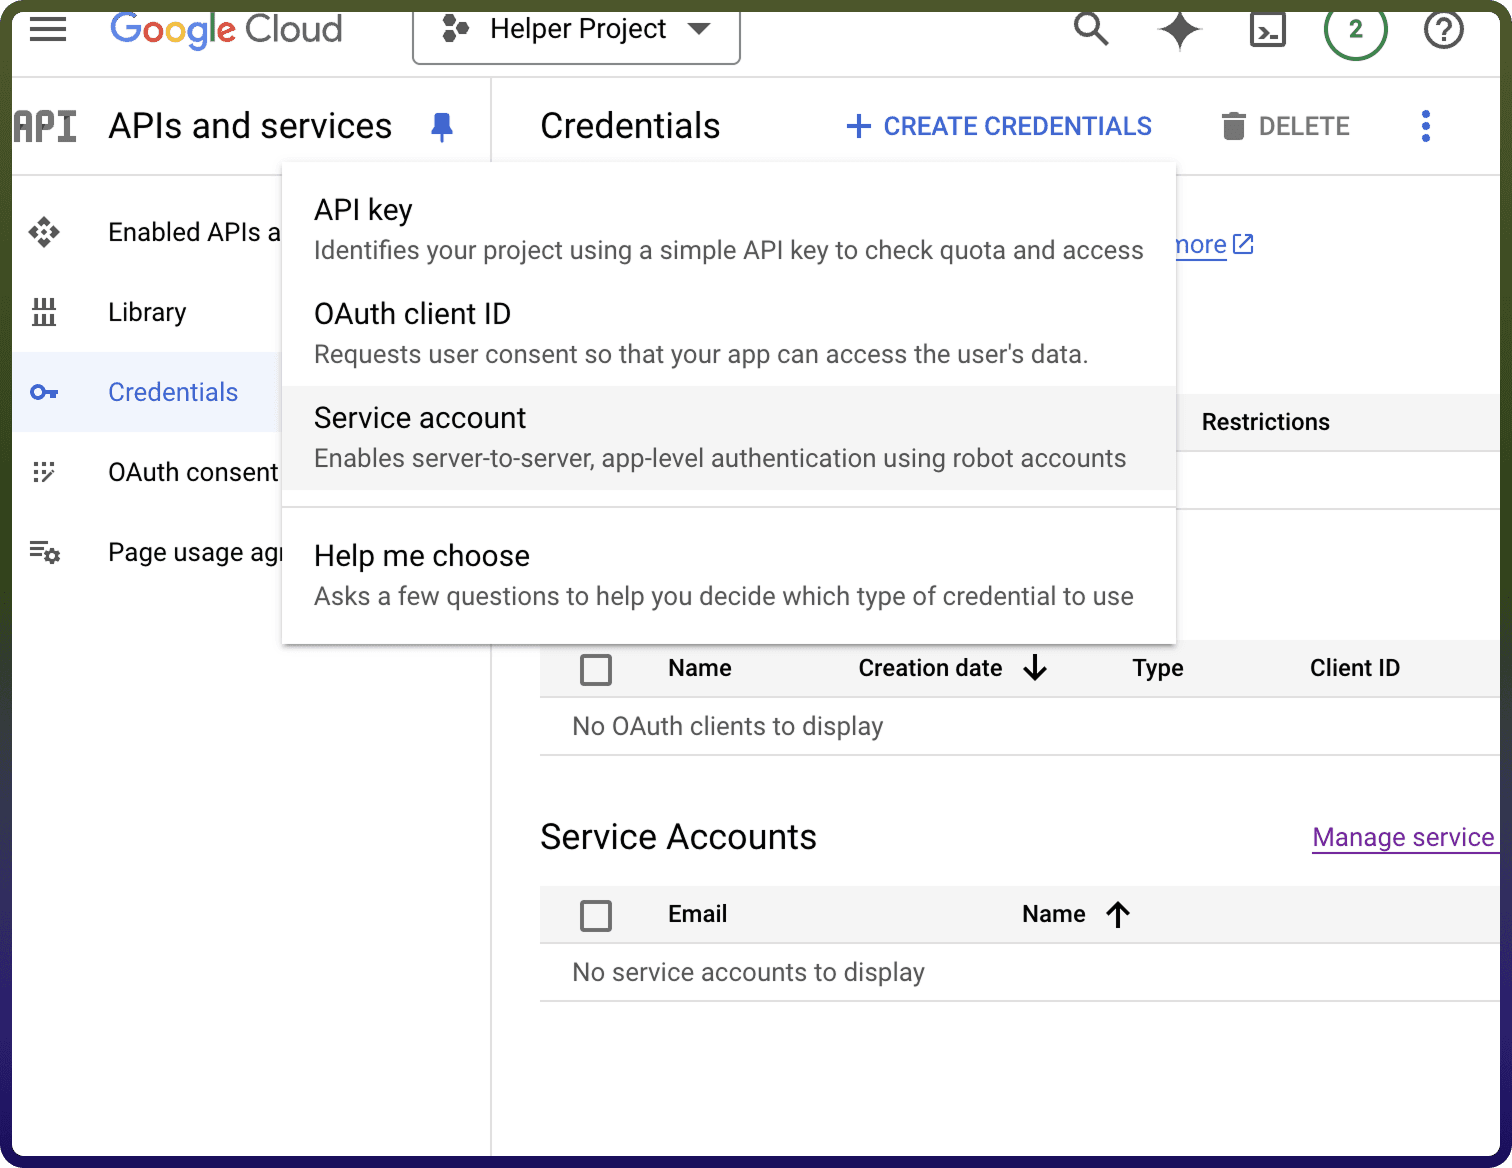The width and height of the screenshot is (1512, 1168).
Task: Click 'No service accounts to display' text
Action: [748, 972]
